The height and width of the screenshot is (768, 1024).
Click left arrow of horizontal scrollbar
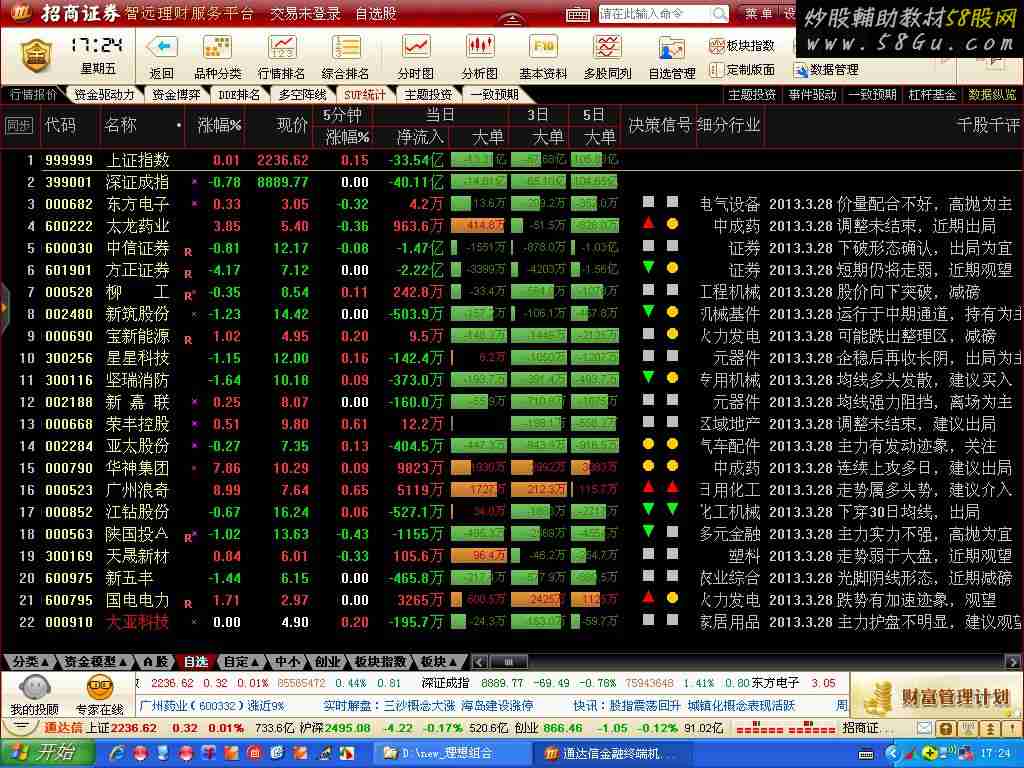tap(478, 662)
